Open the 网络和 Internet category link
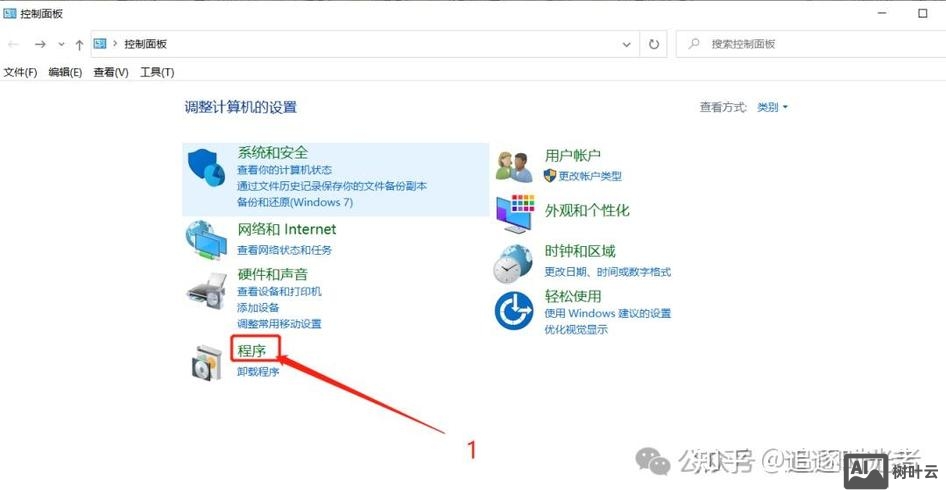The image size is (946, 500). [287, 229]
